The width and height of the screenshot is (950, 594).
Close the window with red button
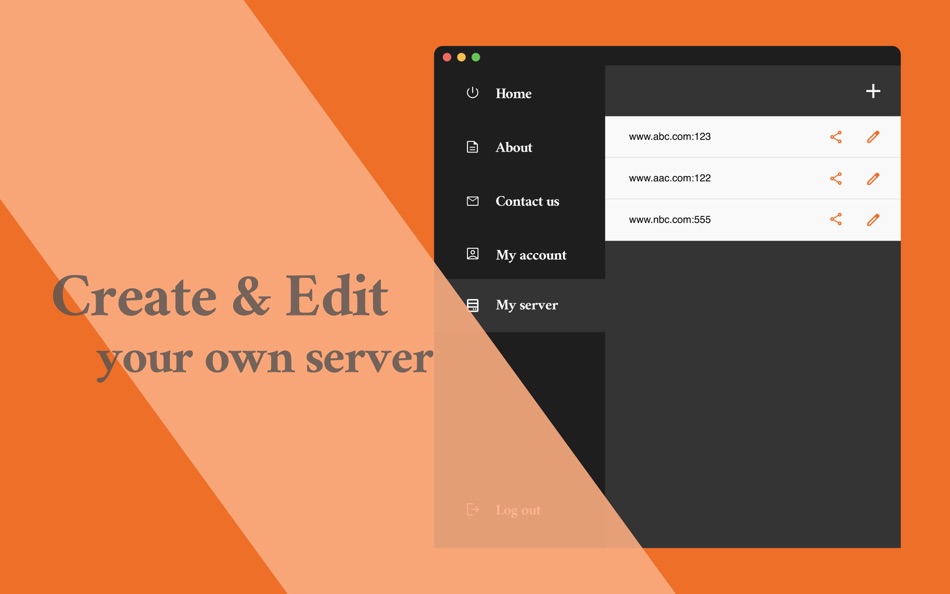pos(447,57)
